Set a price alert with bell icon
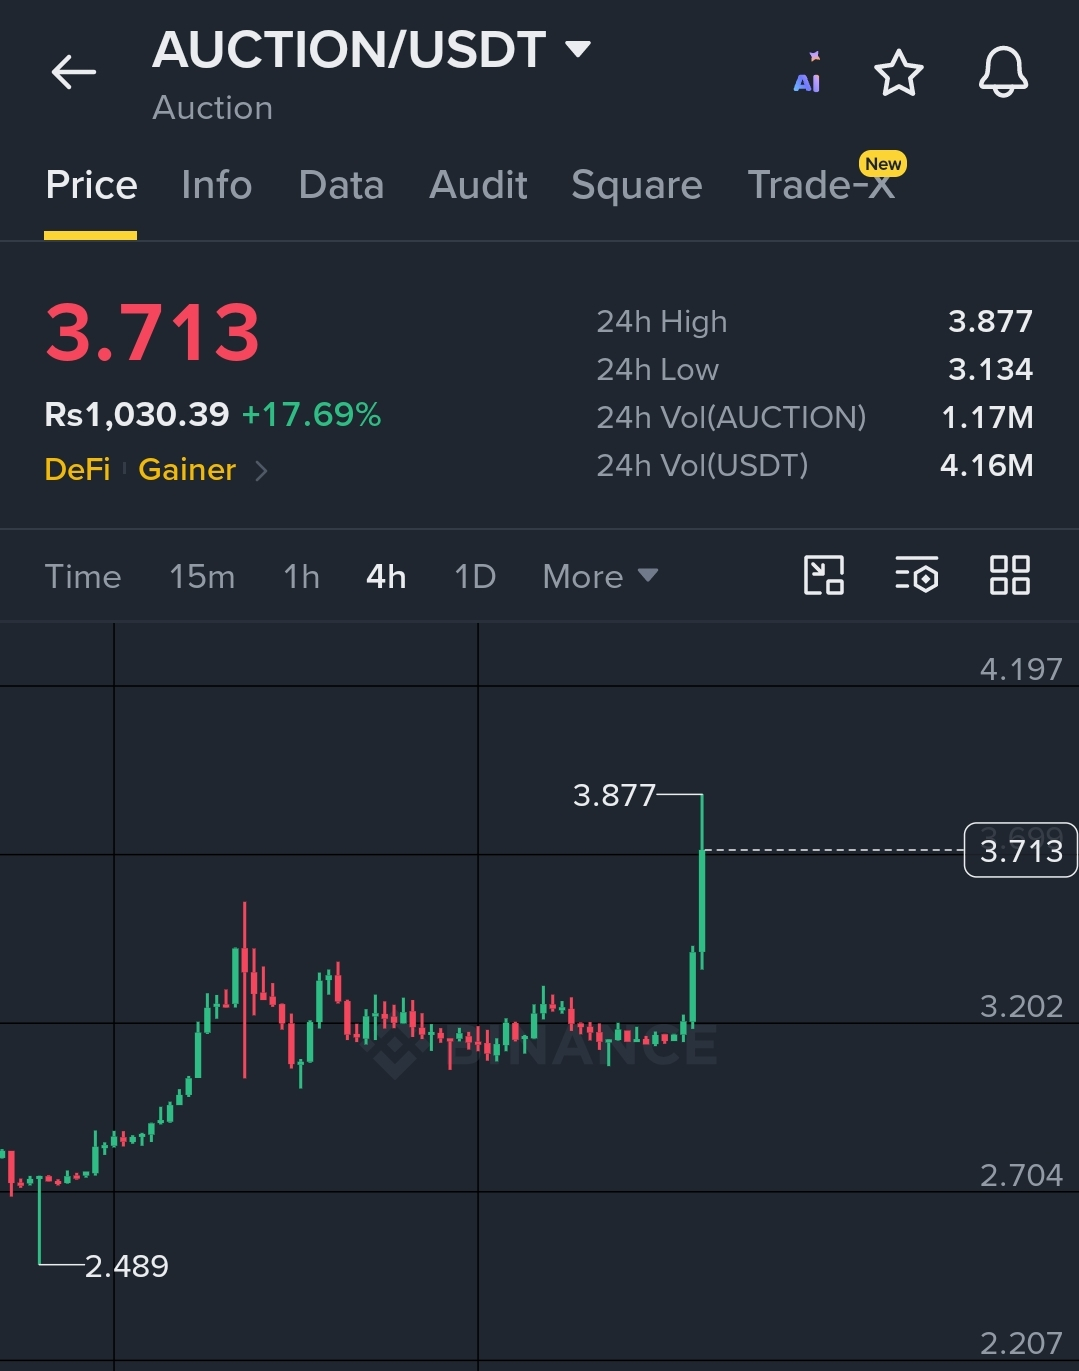Image resolution: width=1079 pixels, height=1371 pixels. coord(1003,72)
